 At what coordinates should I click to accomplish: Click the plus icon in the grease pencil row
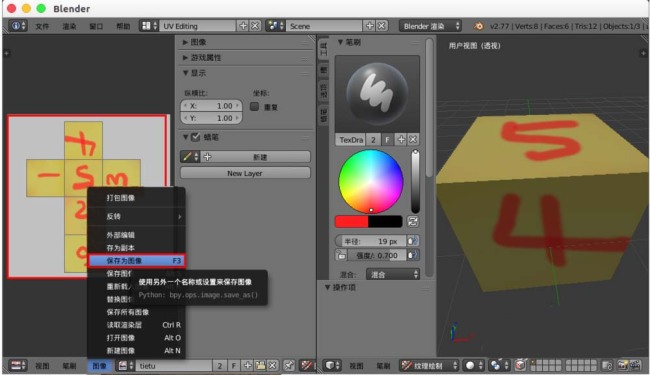(207, 157)
